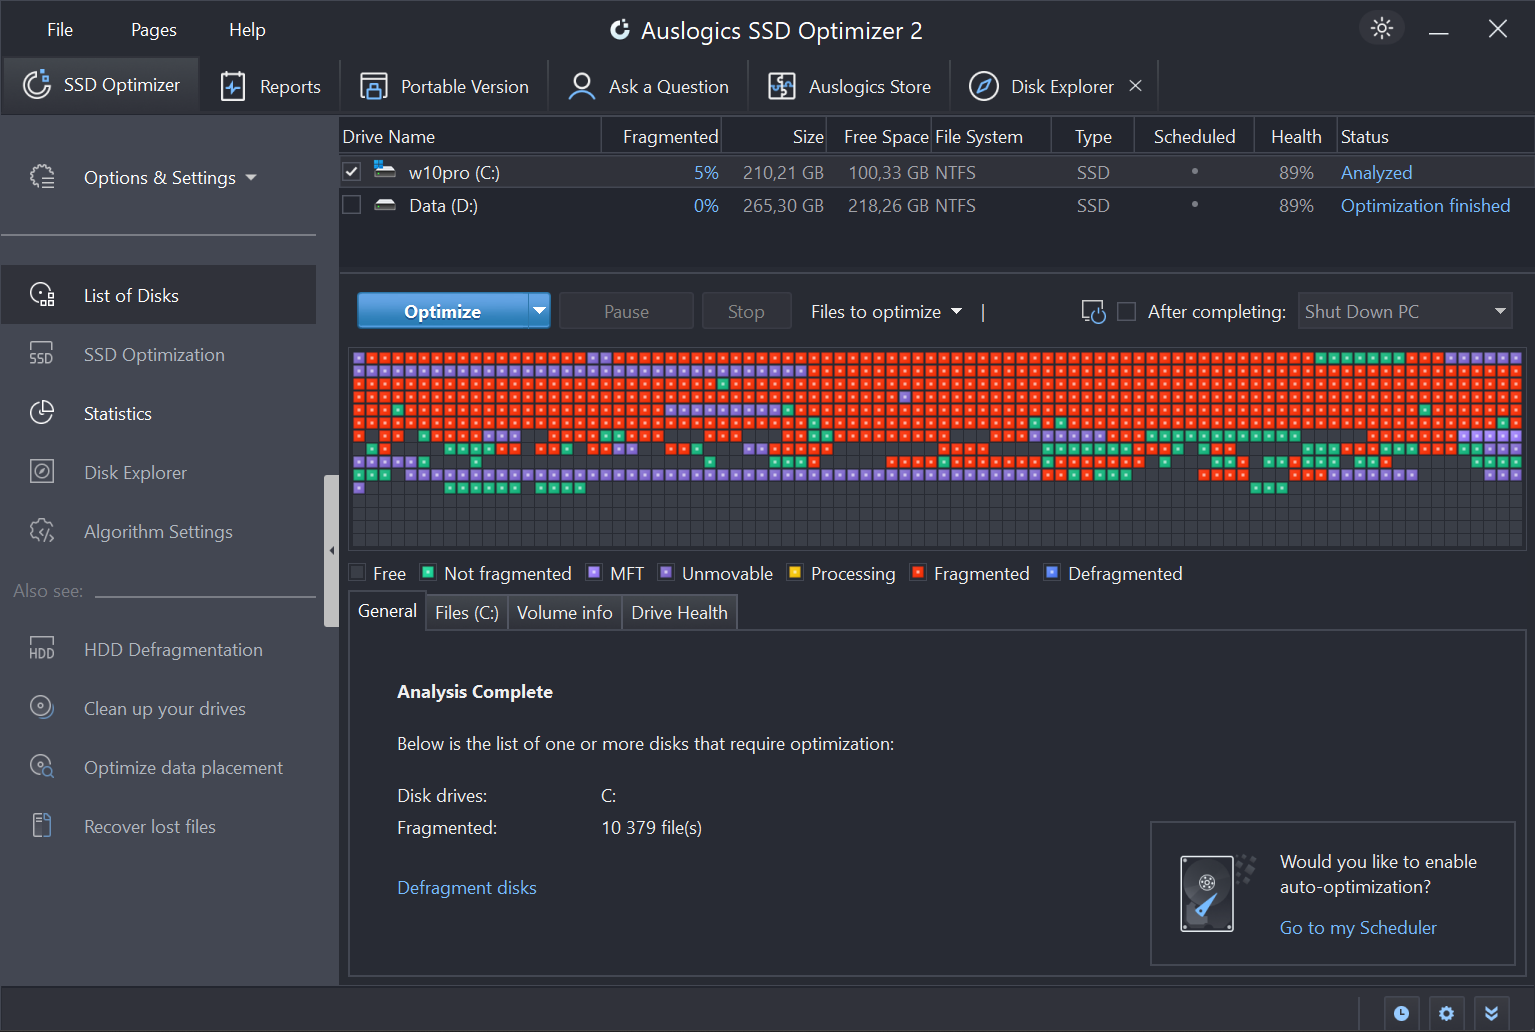
Task: Click the Unmovable legend swatch
Action: [666, 572]
